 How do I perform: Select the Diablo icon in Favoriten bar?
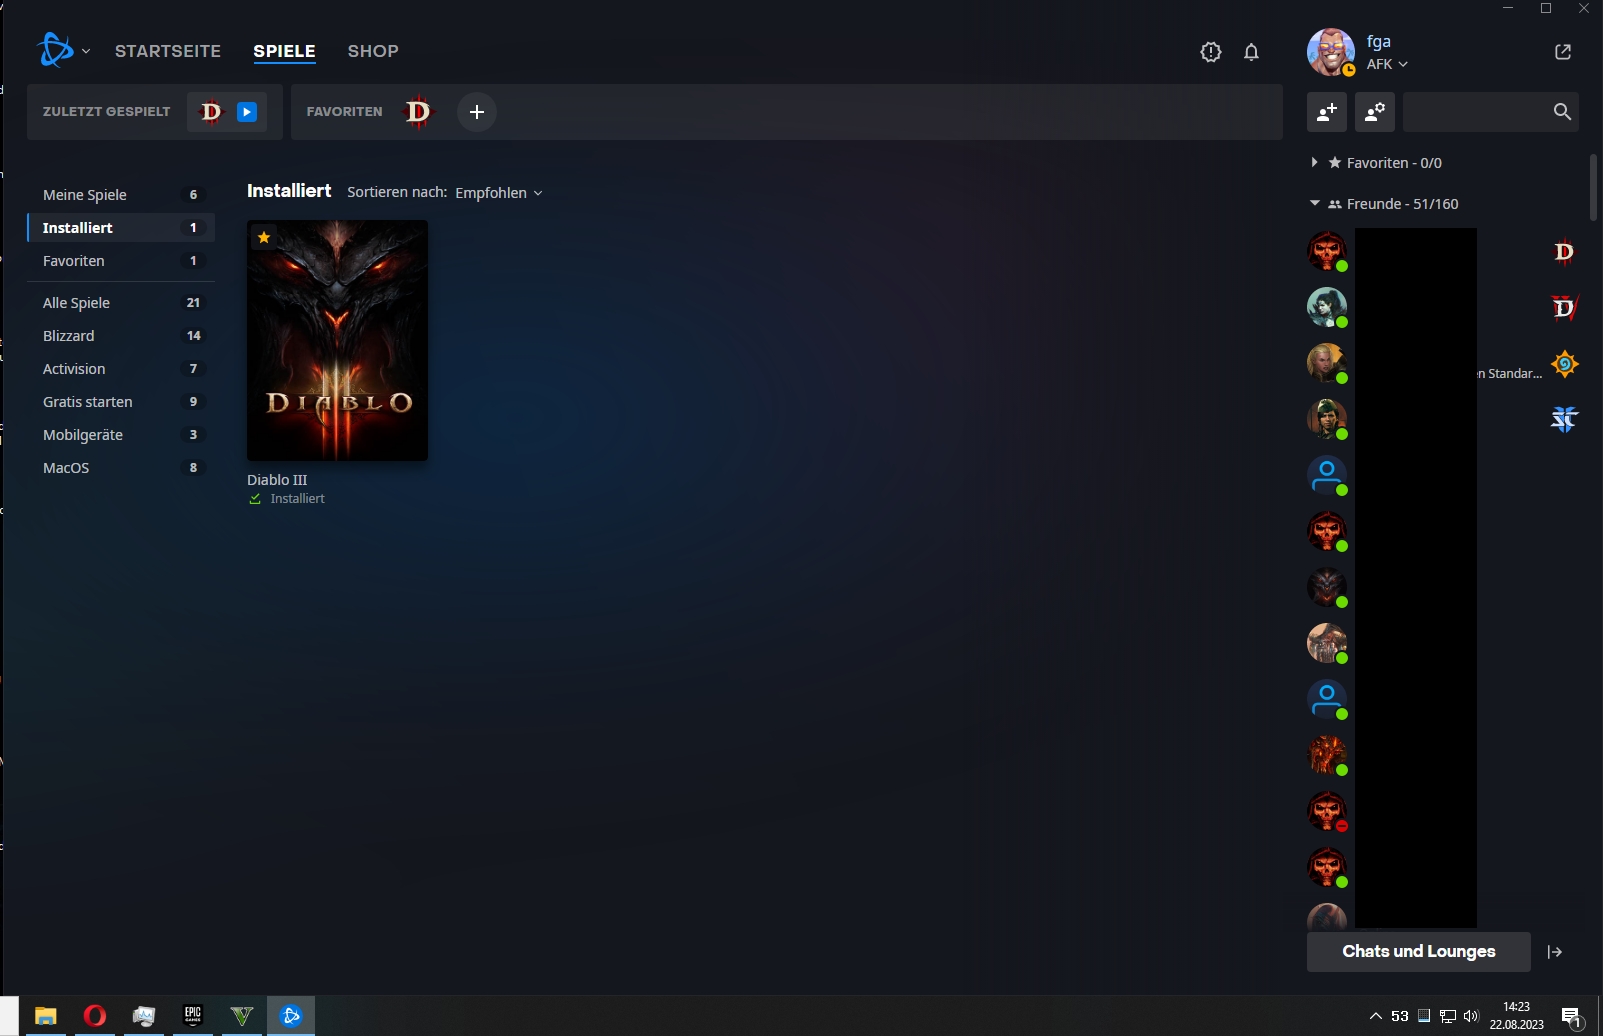418,112
